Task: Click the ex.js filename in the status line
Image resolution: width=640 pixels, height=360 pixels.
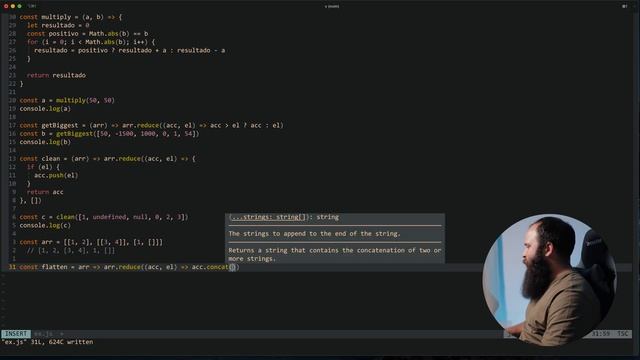Action: (x=43, y=334)
